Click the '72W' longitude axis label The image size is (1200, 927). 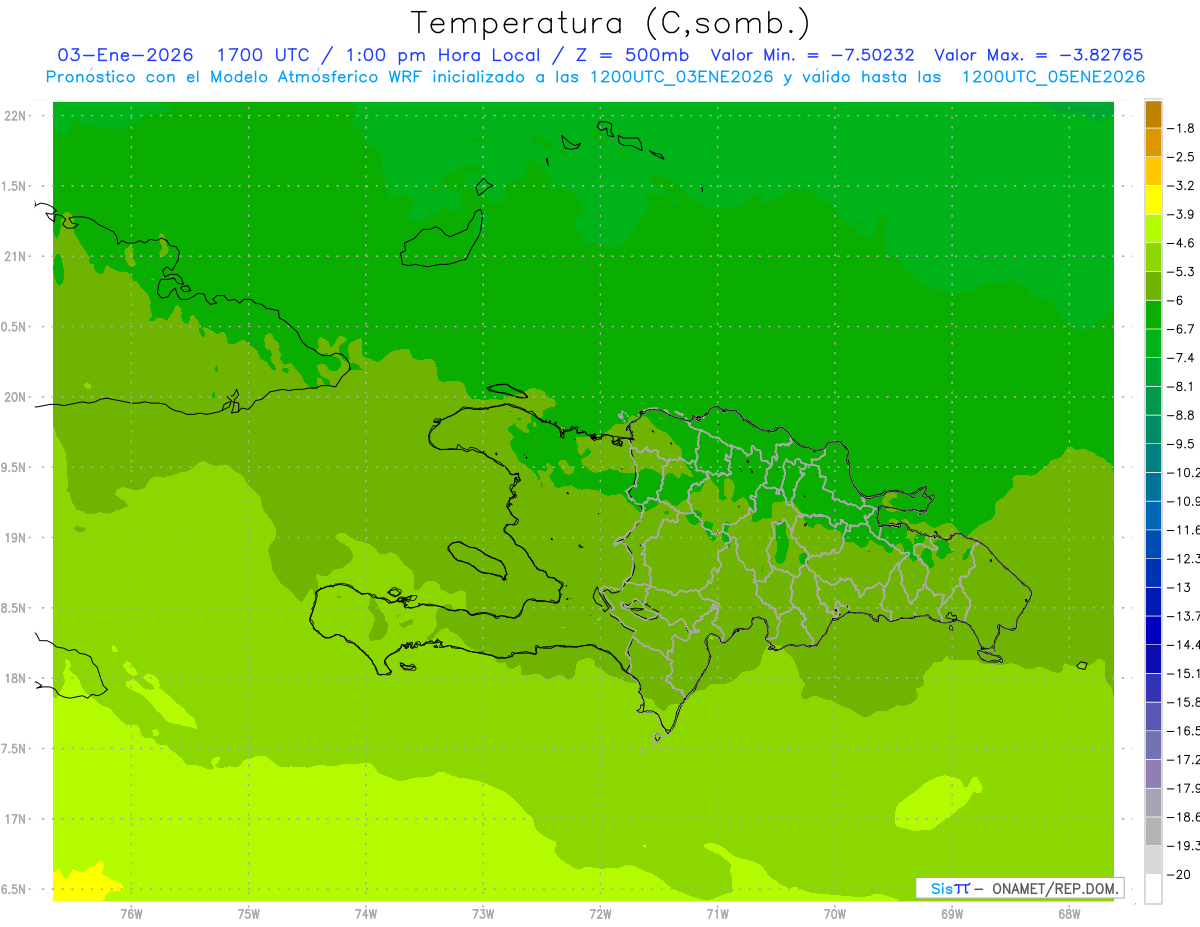601,915
